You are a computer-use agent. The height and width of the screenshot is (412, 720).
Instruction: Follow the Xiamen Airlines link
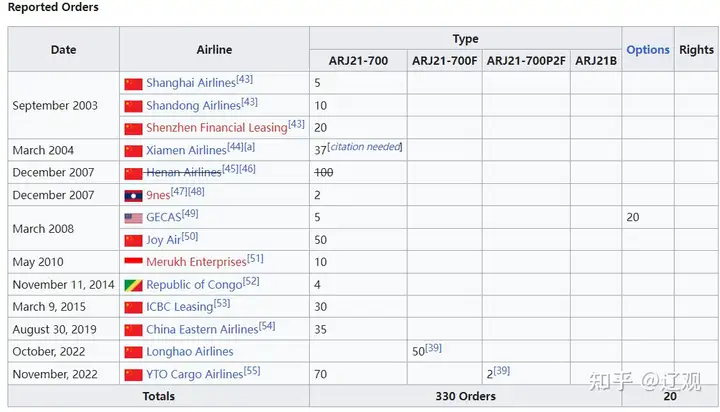tap(186, 150)
